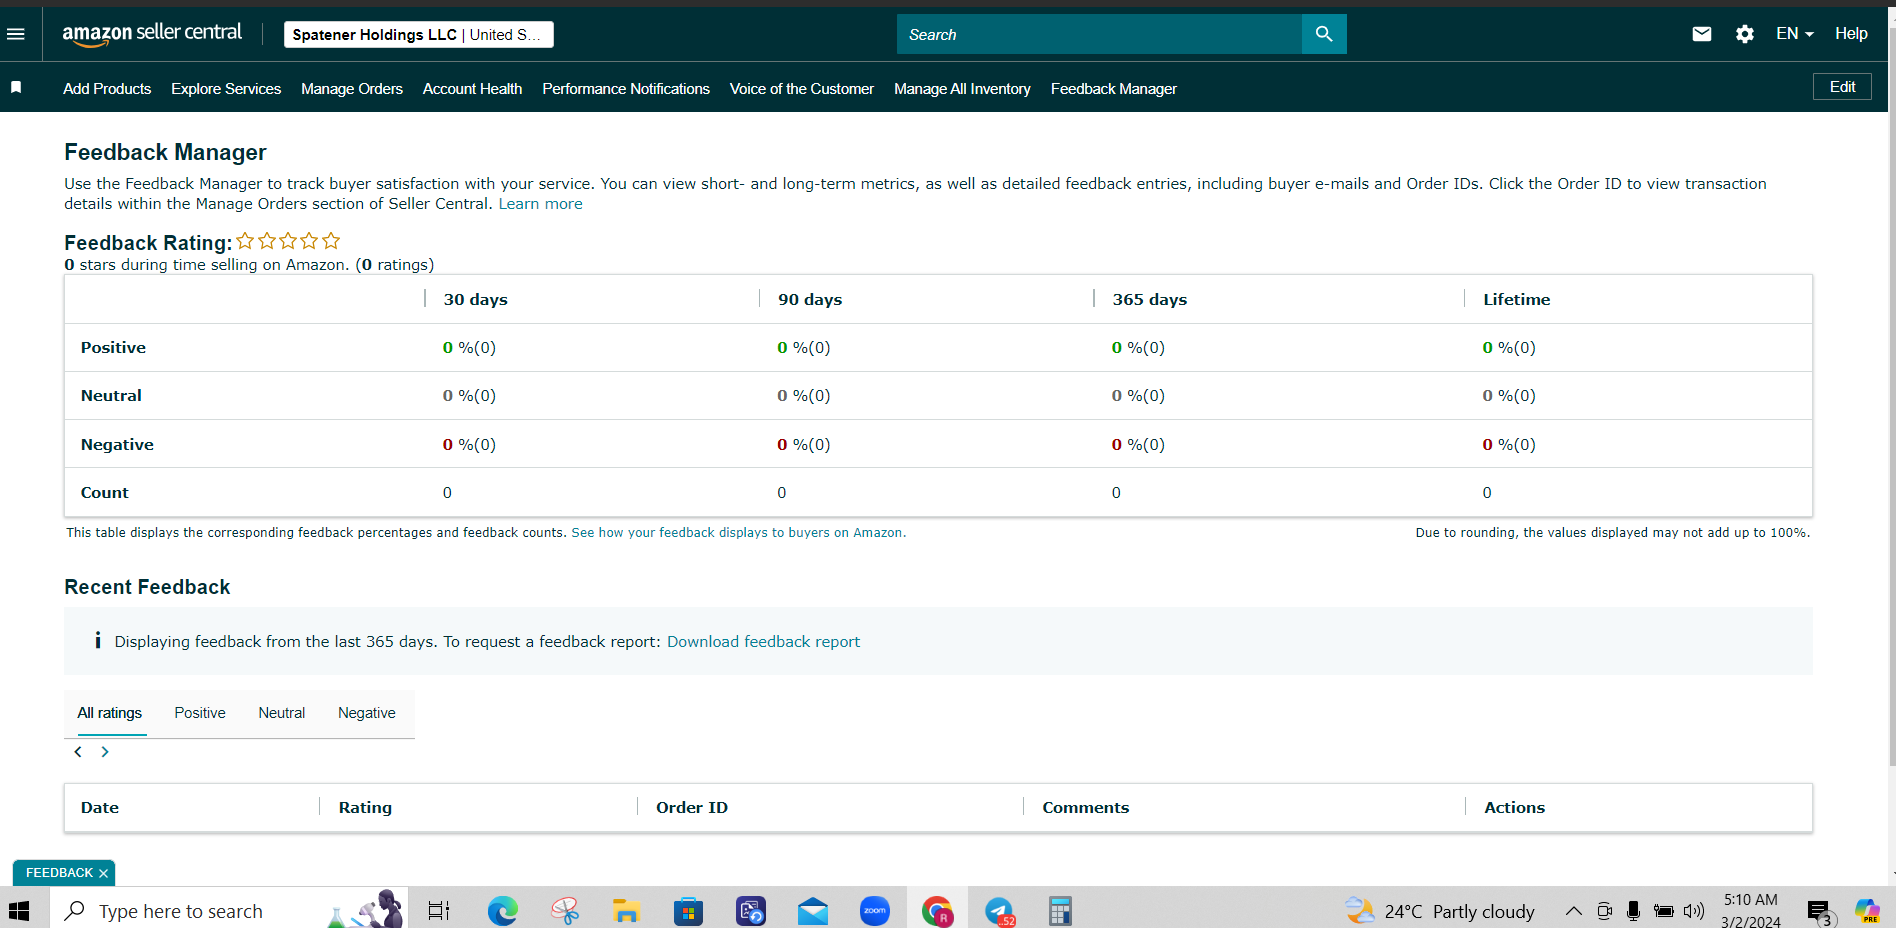The height and width of the screenshot is (928, 1896).
Task: Click the empty Feedback Rating stars
Action: tap(288, 241)
